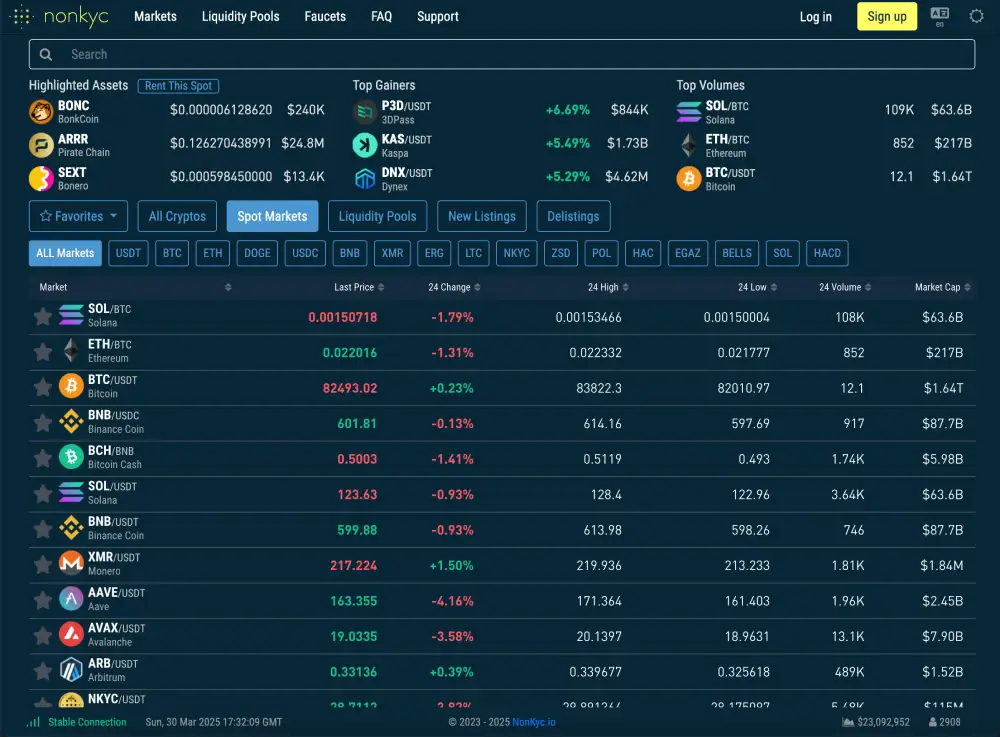Click the ARRR Pirate Chain icon
The height and width of the screenshot is (737, 1000).
[41, 145]
